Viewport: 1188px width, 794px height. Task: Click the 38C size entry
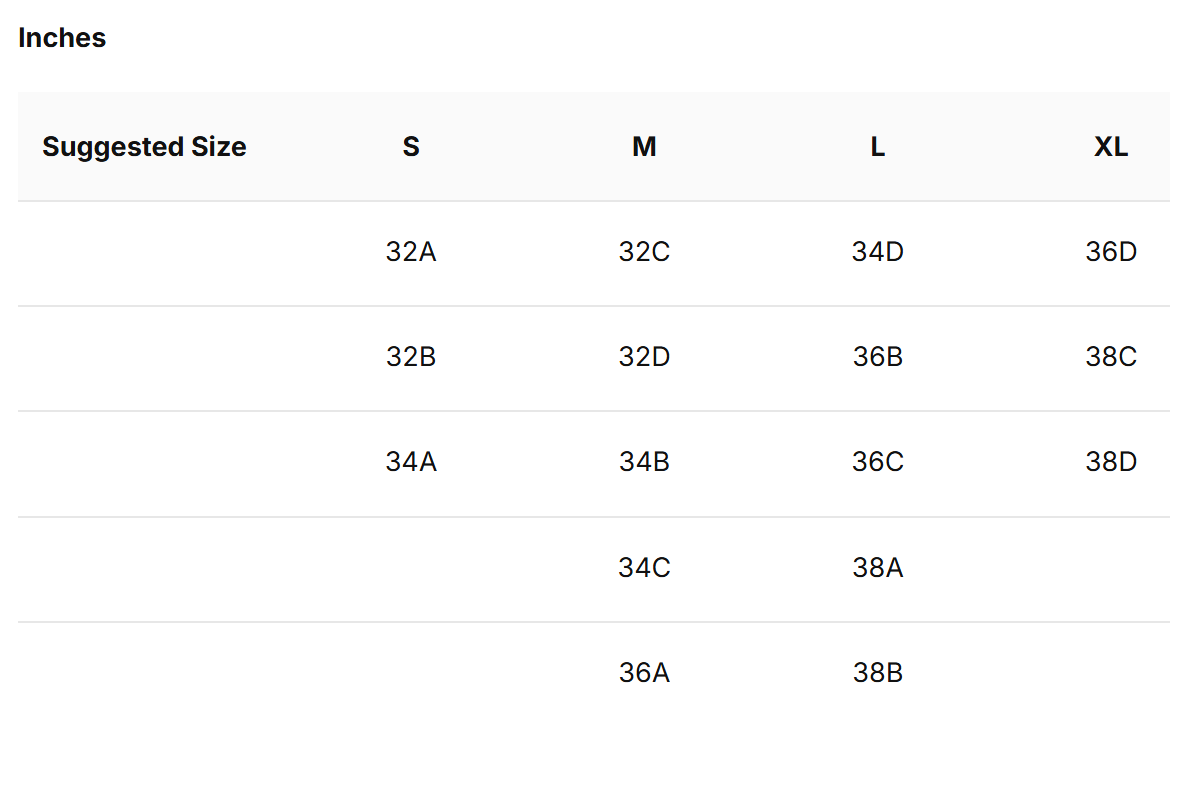click(1111, 357)
